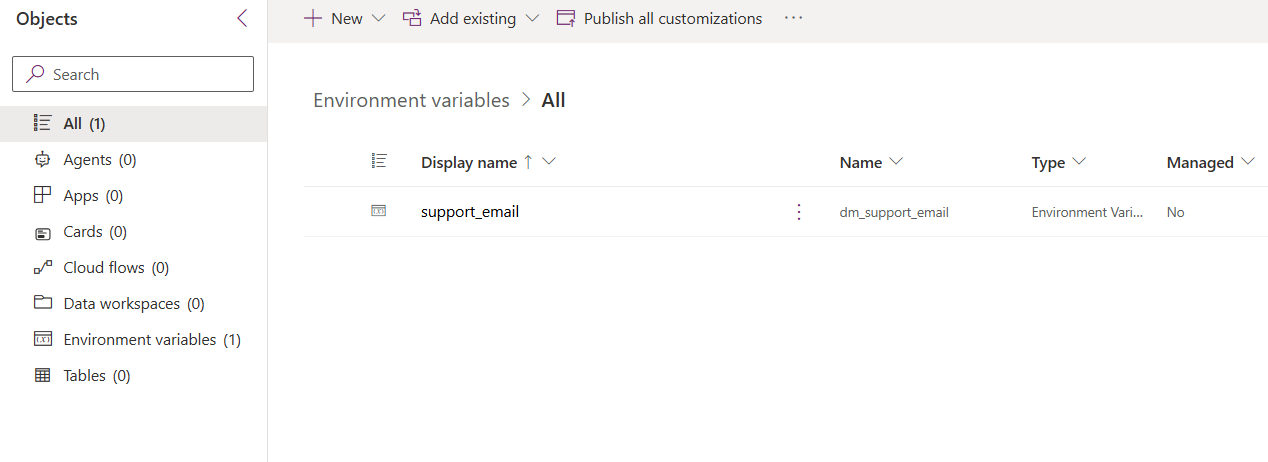Click the dm_support_email name cell

[894, 212]
